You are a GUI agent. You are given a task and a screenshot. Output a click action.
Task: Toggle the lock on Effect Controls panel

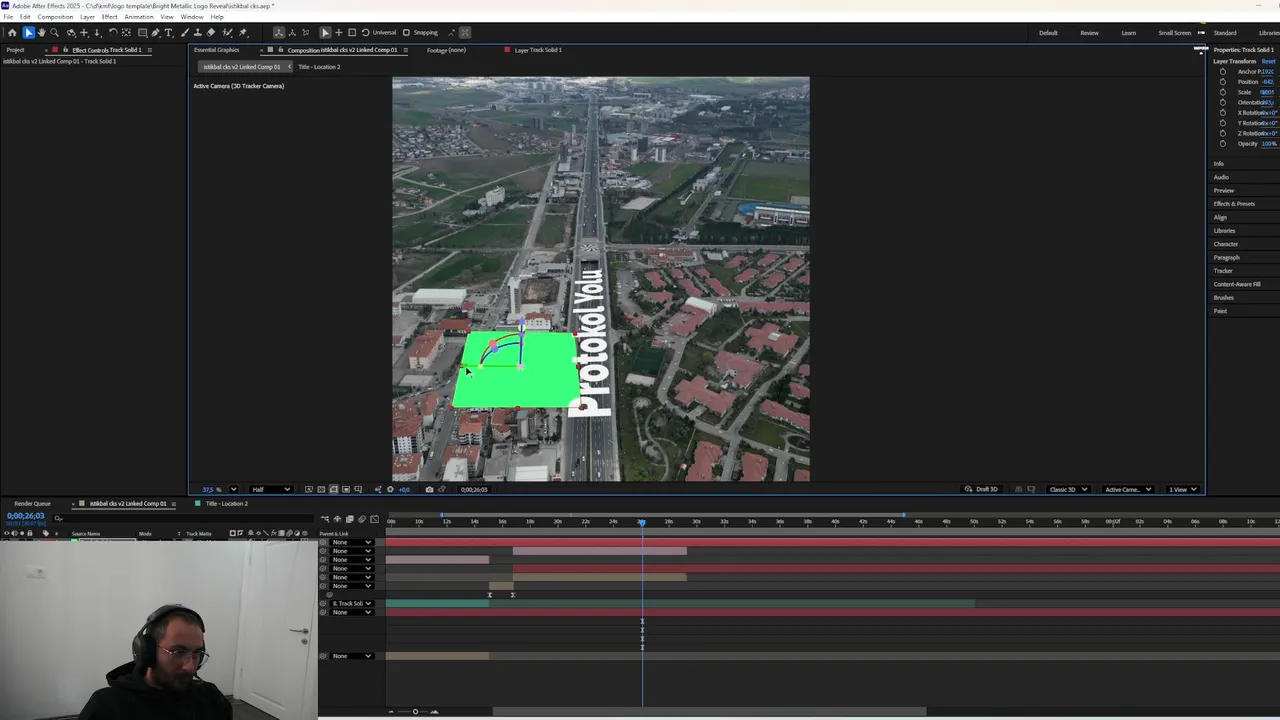(x=65, y=50)
